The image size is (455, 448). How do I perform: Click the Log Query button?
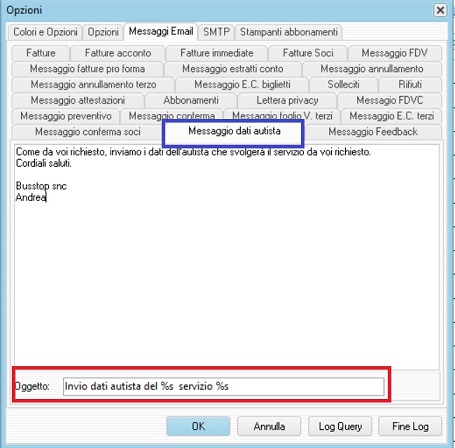pos(340,426)
